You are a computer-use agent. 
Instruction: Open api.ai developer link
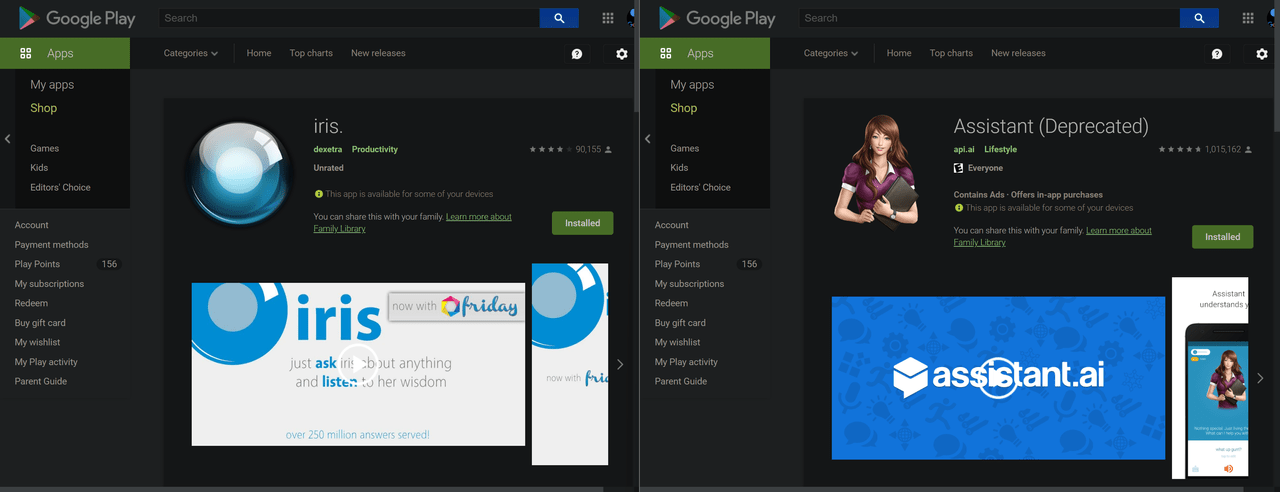(x=964, y=149)
